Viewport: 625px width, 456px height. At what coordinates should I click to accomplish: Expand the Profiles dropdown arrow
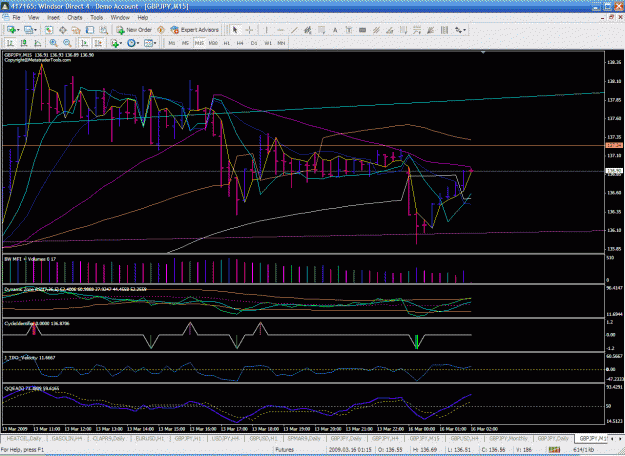tap(35, 30)
